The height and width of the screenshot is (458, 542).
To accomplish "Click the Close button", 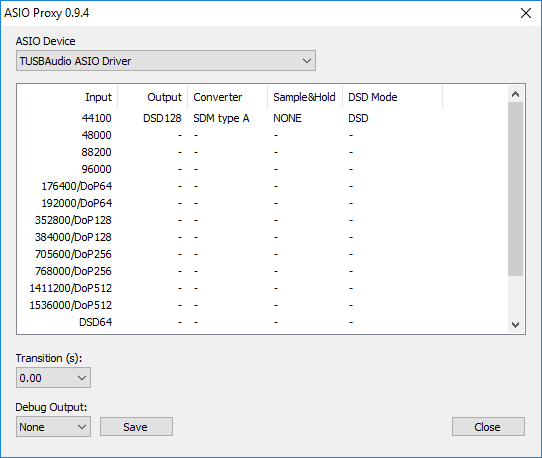I will point(488,427).
